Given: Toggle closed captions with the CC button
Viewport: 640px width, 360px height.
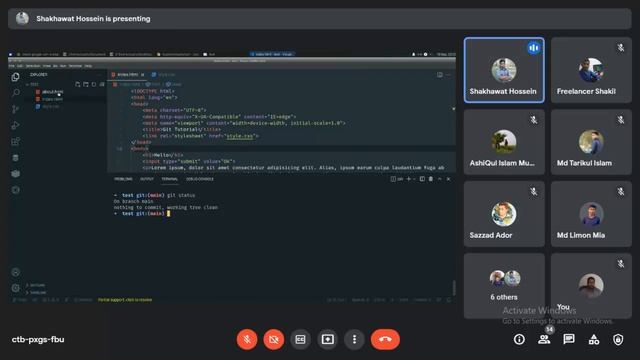Looking at the screenshot, I should [x=300, y=339].
